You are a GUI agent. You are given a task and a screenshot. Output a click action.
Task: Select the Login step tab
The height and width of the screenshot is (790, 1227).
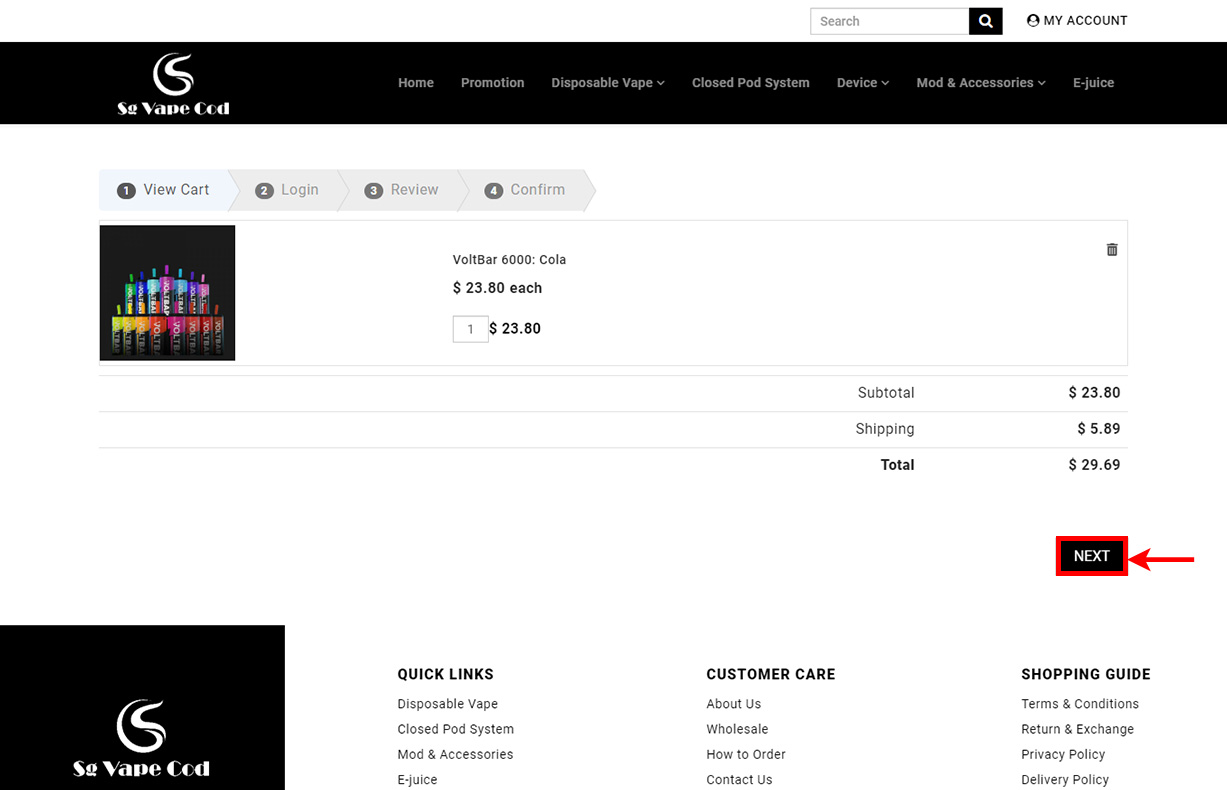287,190
